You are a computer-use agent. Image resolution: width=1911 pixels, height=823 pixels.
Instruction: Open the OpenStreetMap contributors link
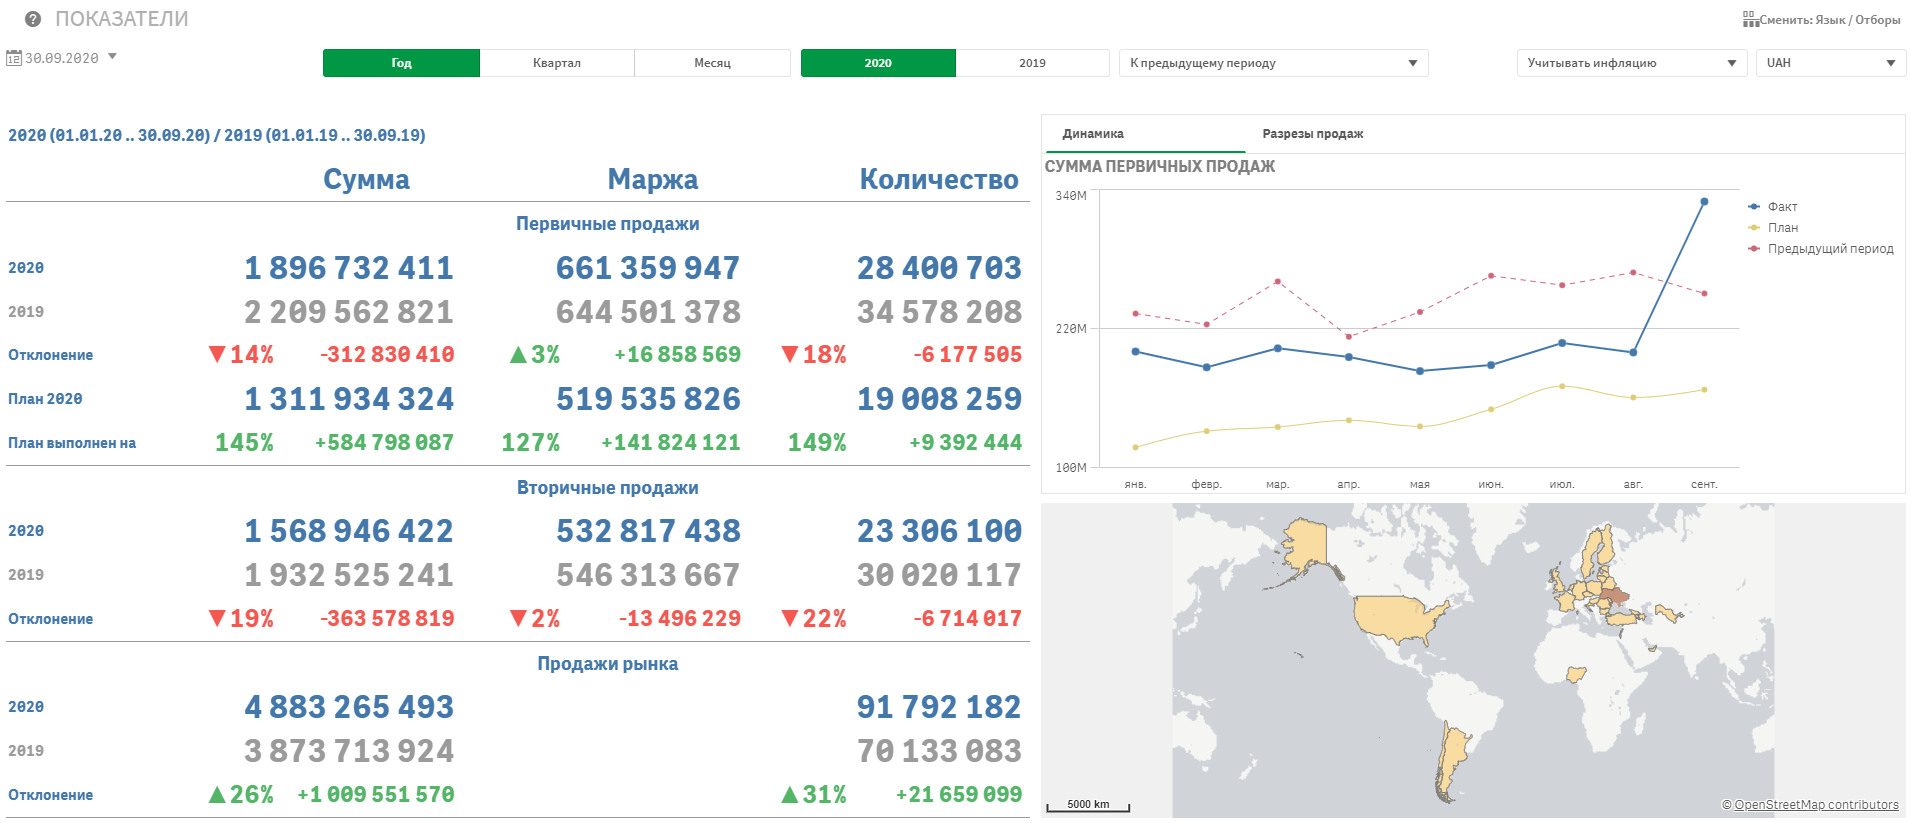(1816, 805)
